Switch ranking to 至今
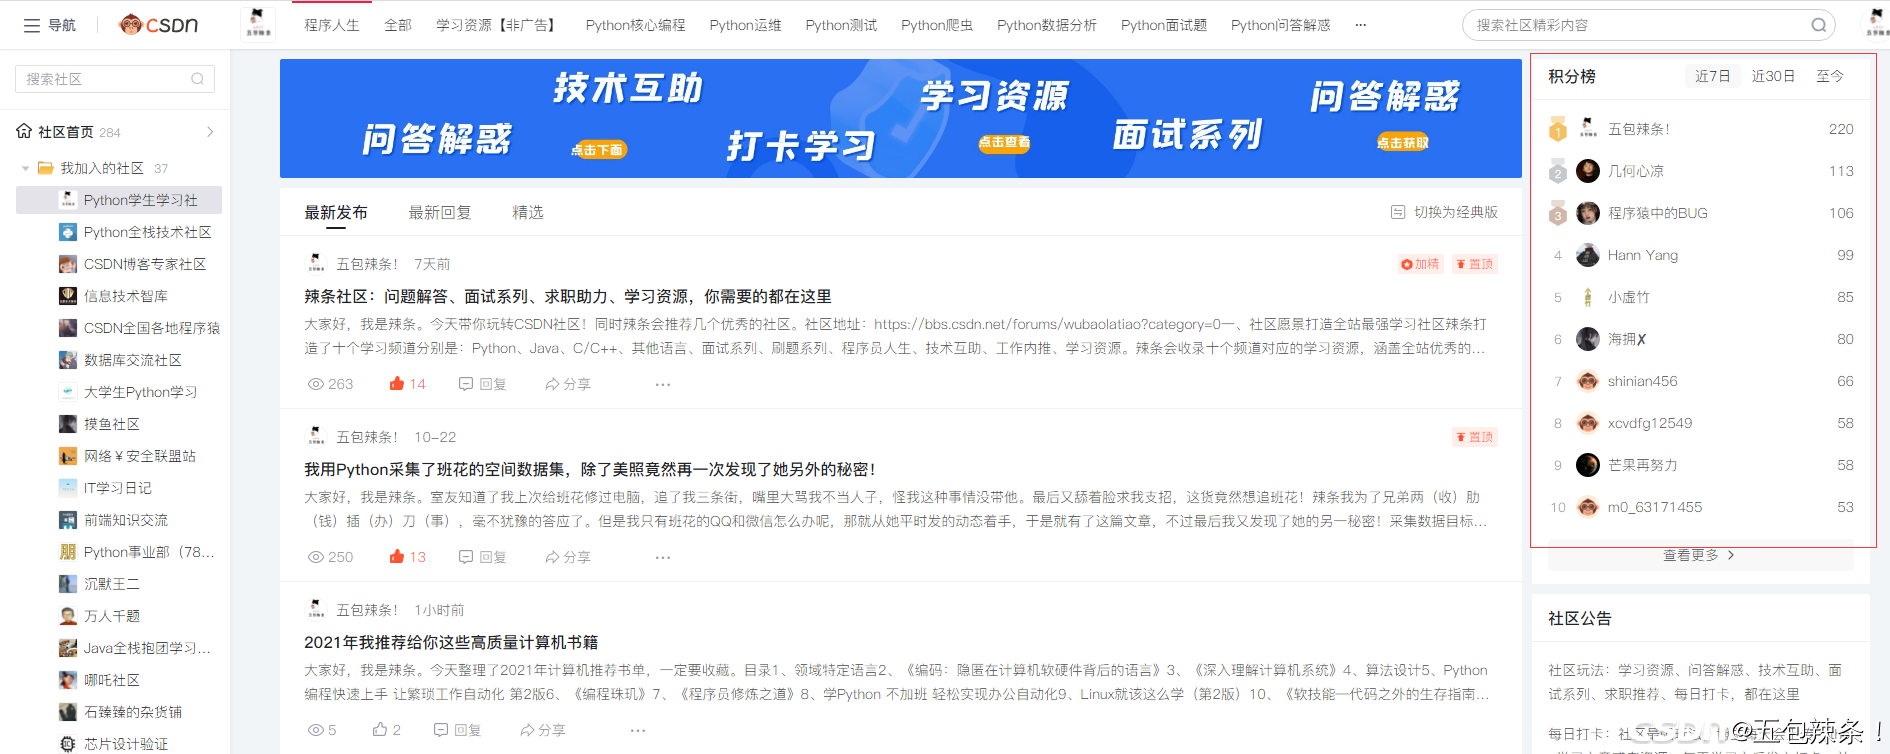 coord(1830,76)
